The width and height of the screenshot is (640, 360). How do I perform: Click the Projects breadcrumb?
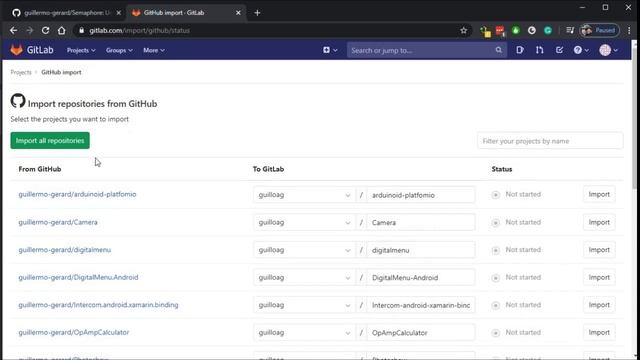point(21,72)
